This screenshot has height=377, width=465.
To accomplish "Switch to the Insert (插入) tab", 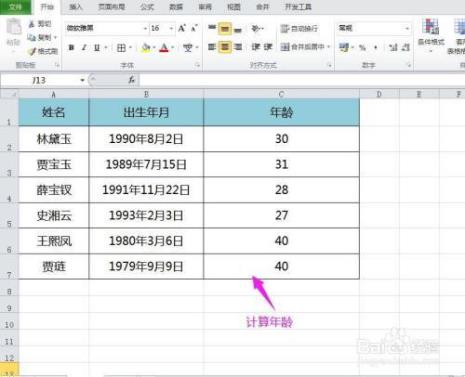I will (76, 7).
